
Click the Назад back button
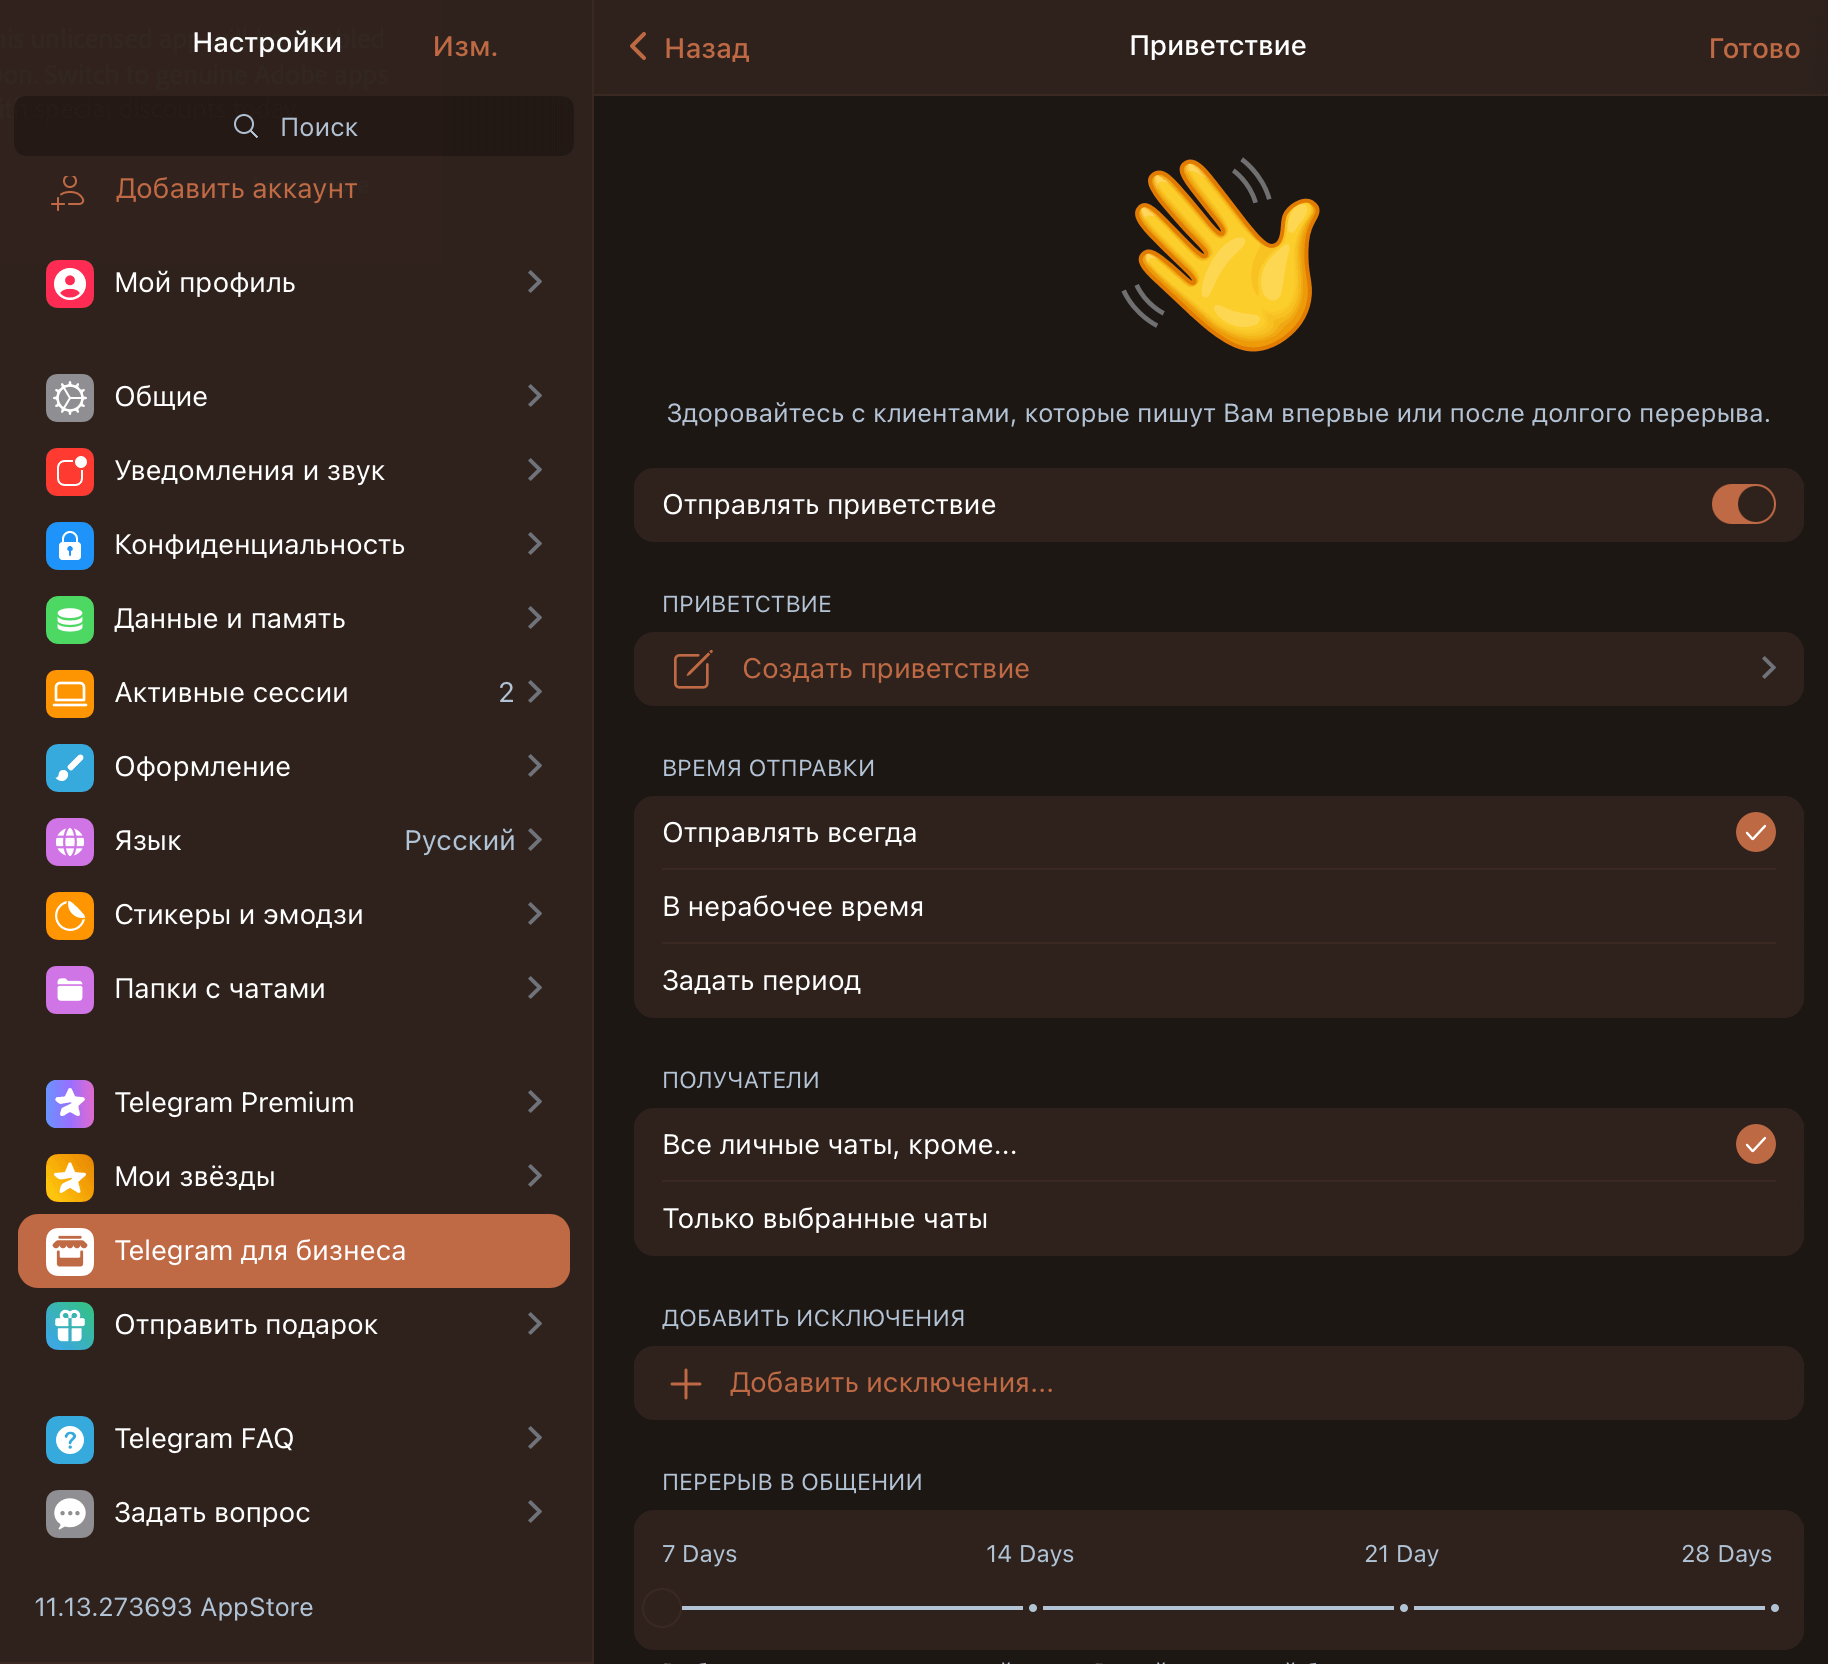coord(690,47)
